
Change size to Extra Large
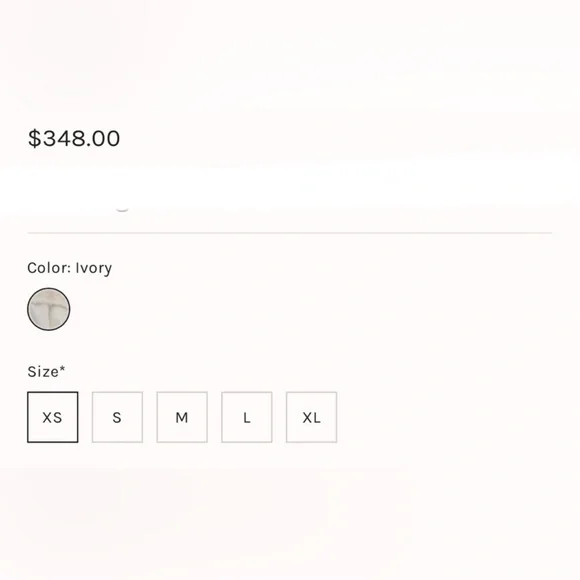[x=311, y=417]
